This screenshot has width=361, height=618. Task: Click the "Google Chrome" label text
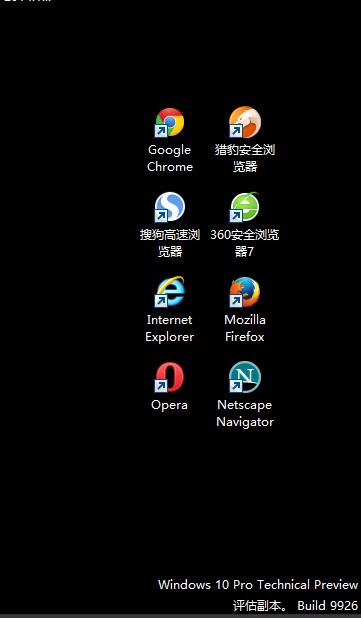tap(170, 158)
